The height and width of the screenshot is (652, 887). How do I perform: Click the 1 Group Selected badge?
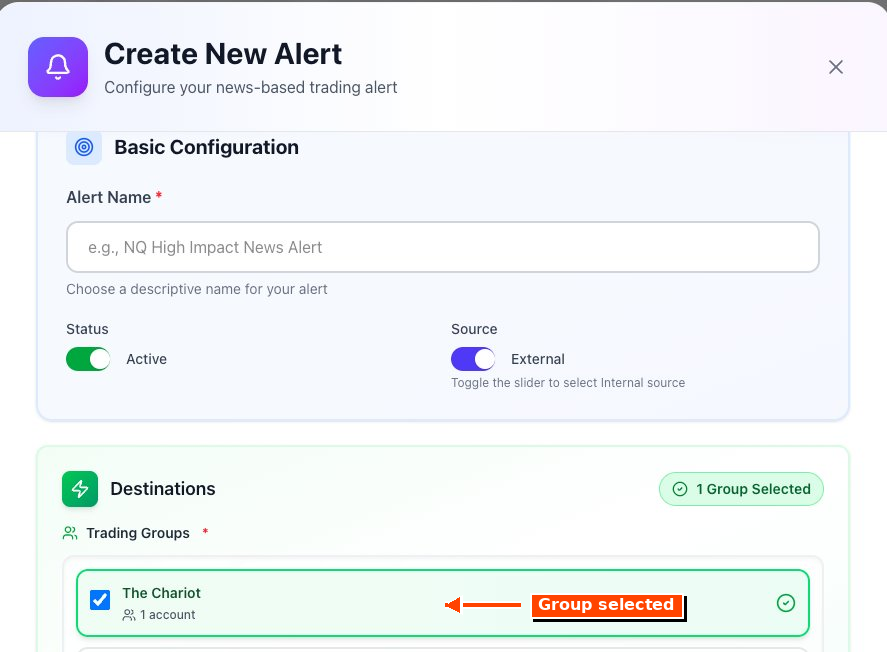(741, 489)
